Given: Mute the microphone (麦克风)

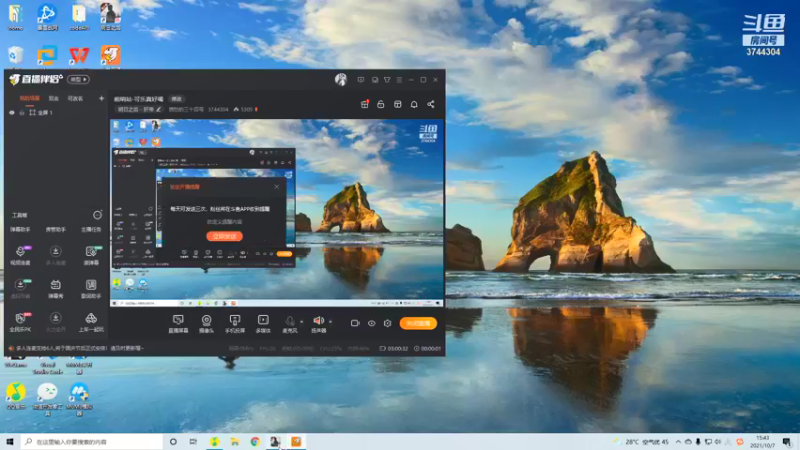Looking at the screenshot, I should [290, 323].
